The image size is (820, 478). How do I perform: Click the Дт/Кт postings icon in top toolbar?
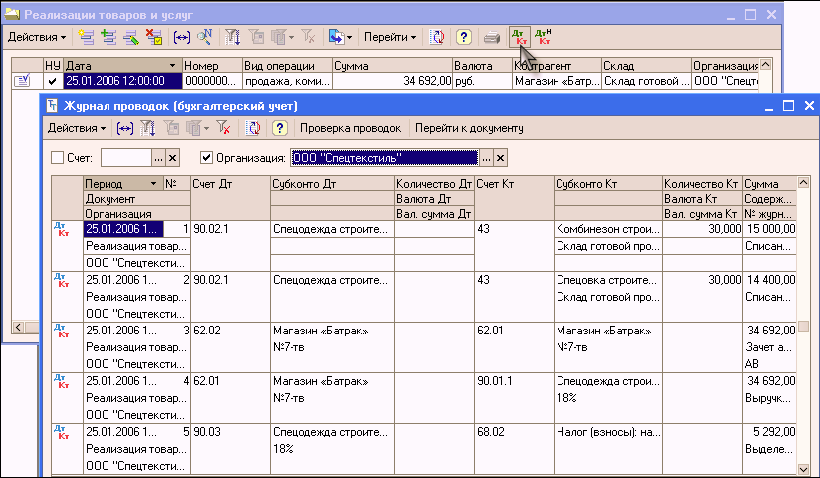518,37
